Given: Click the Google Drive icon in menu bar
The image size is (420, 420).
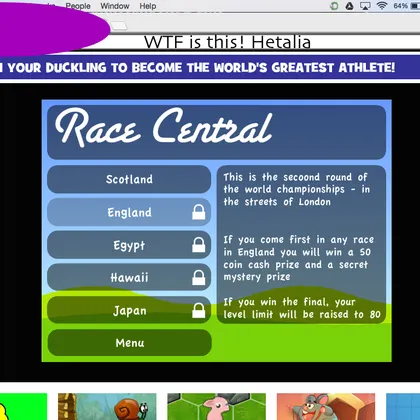Looking at the screenshot, I should coord(349,6).
